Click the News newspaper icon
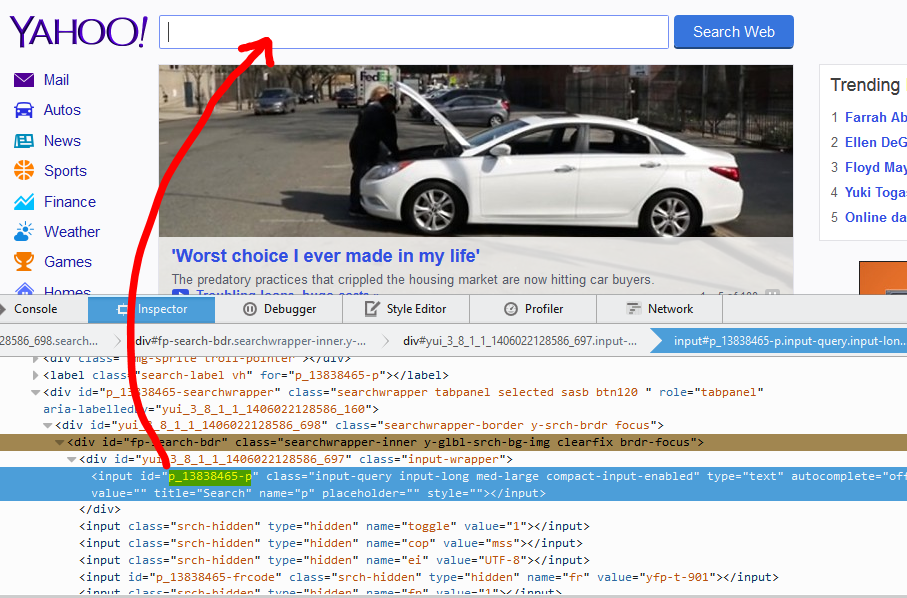This screenshot has height=598, width=907. (x=24, y=141)
